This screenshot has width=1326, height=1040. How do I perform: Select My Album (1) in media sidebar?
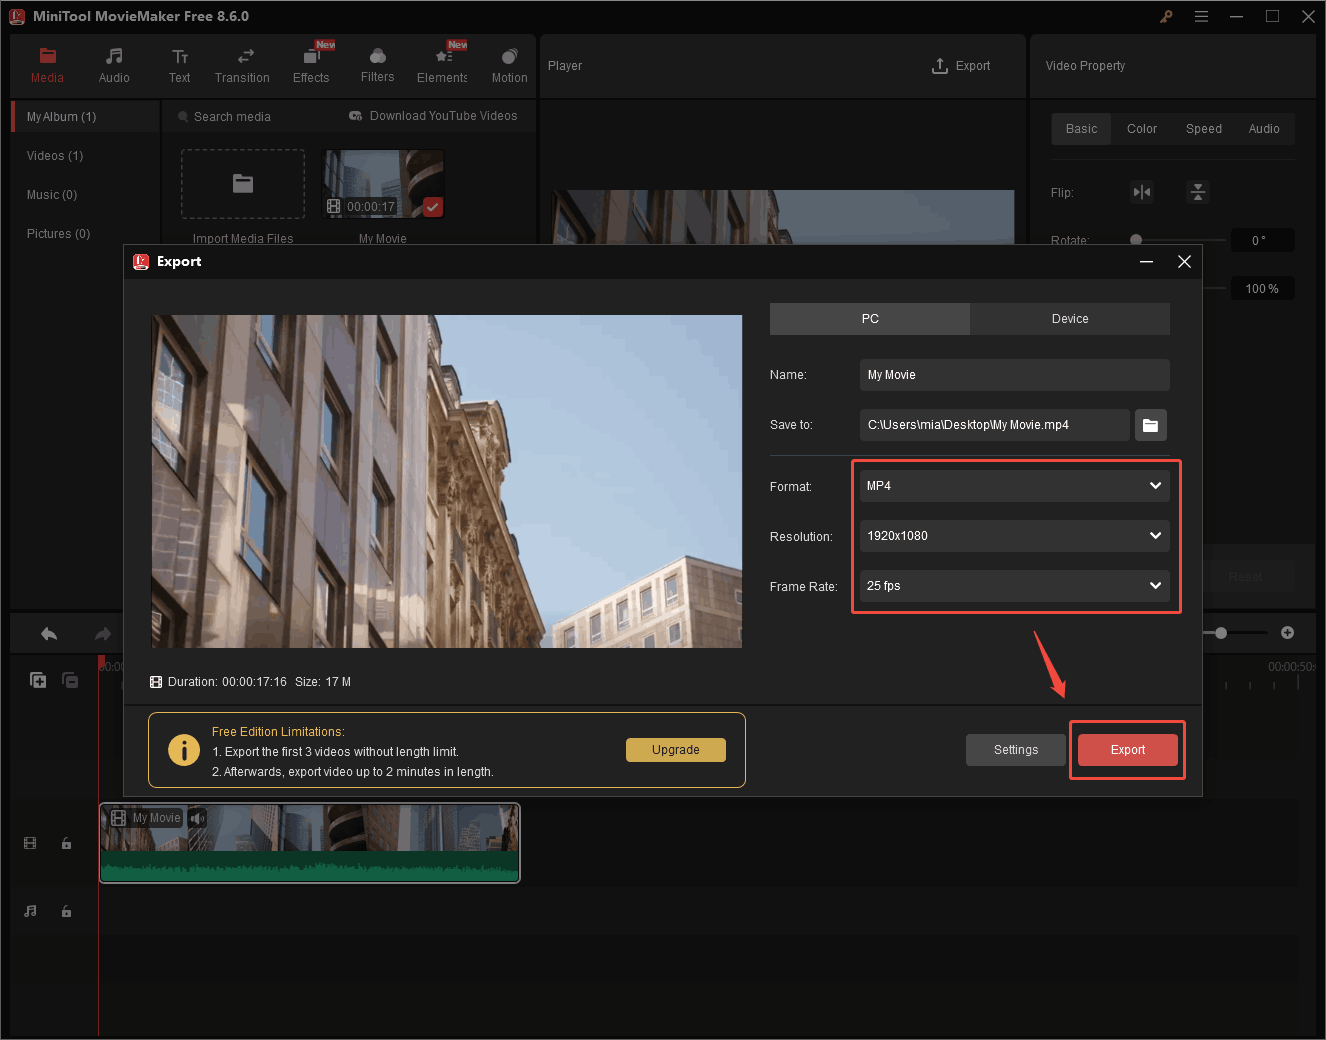[86, 117]
